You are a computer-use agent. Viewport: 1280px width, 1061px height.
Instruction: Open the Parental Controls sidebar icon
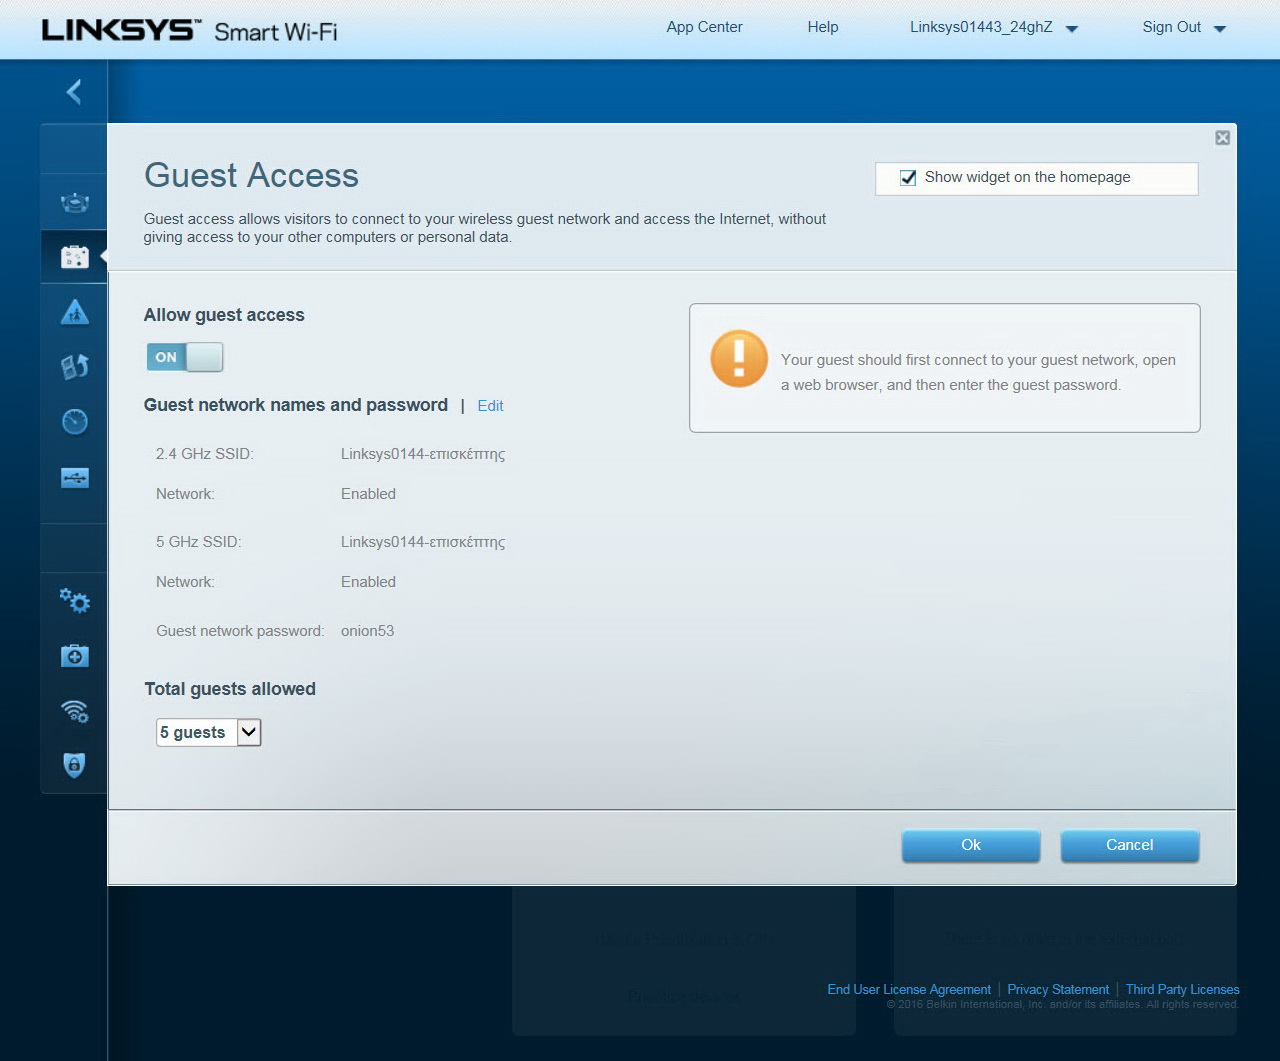pos(75,312)
